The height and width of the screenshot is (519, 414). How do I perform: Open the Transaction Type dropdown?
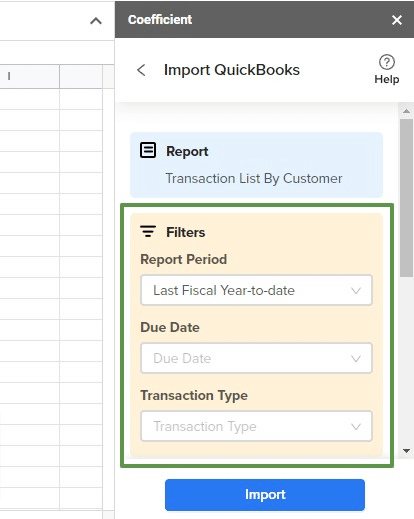pyautogui.click(x=256, y=426)
